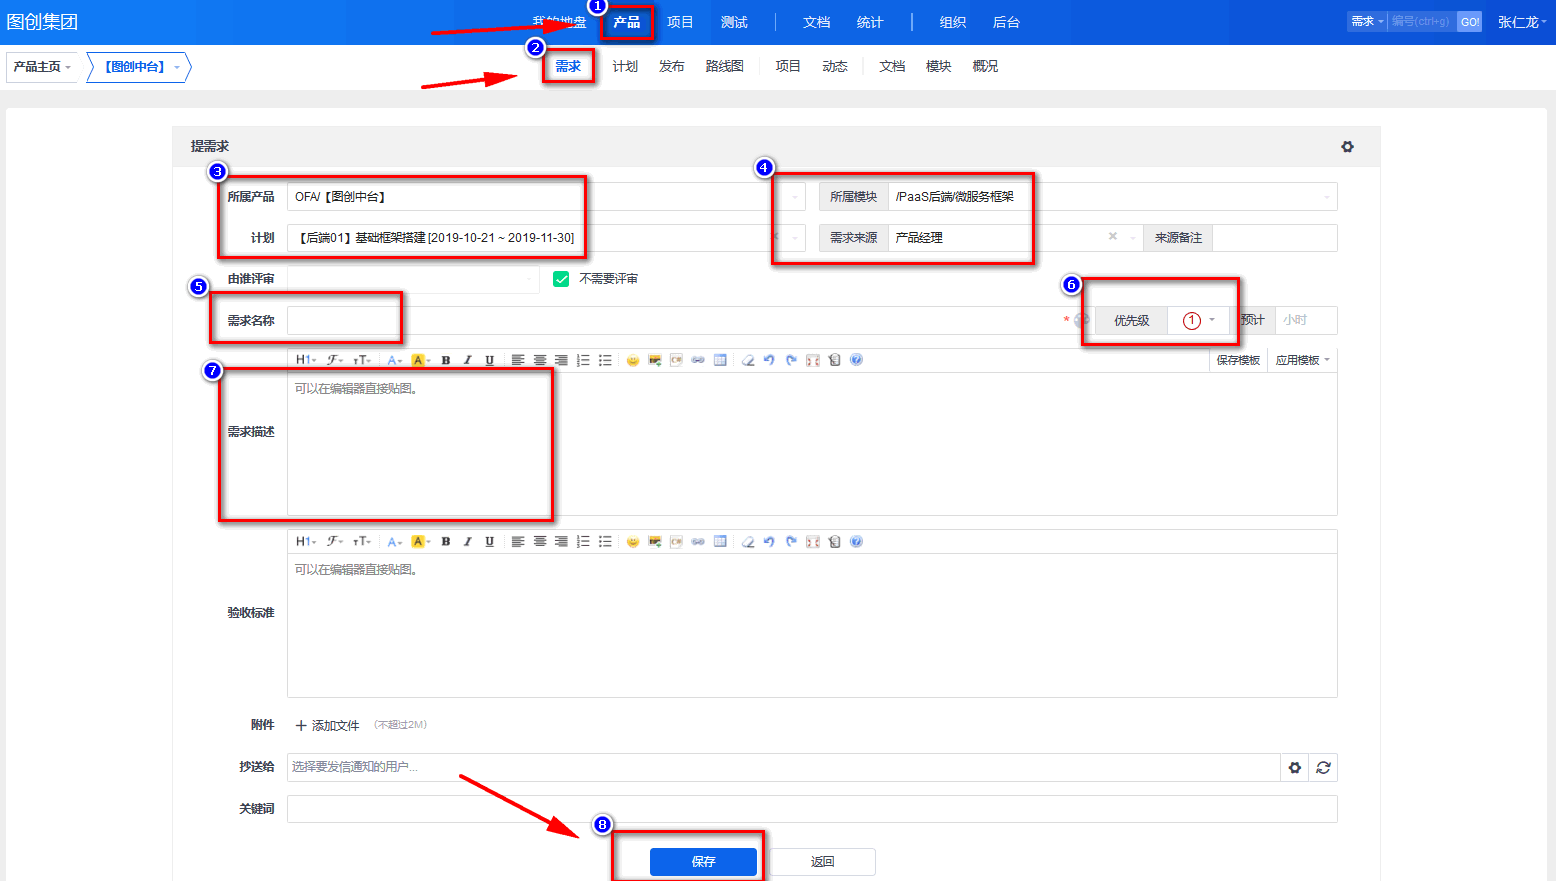Click the GO! search button
Screen dimensions: 1556x881
pyautogui.click(x=1469, y=21)
